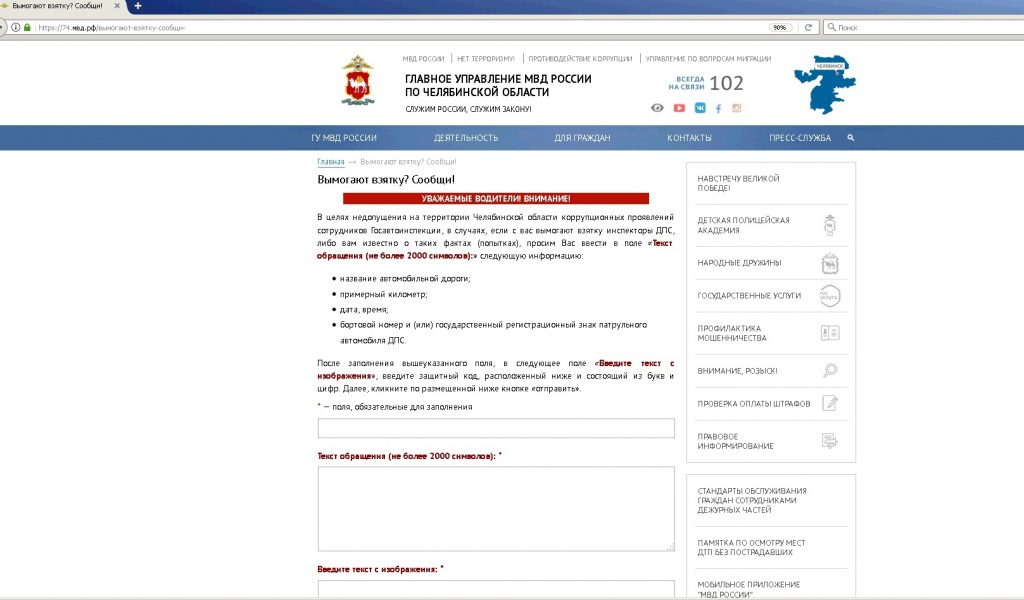The height and width of the screenshot is (600, 1024).
Task: Open the VK social network icon
Action: (x=700, y=108)
